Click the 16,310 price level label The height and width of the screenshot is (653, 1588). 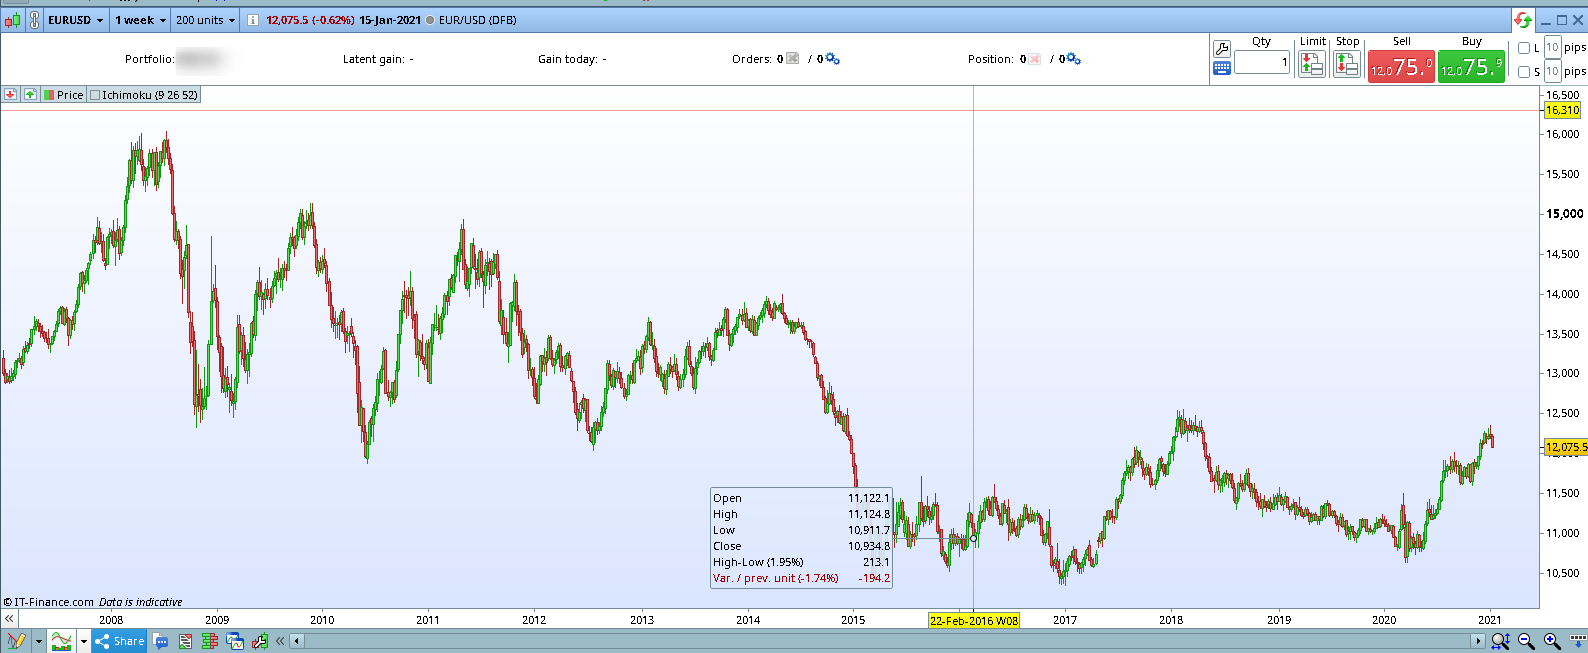(1562, 110)
